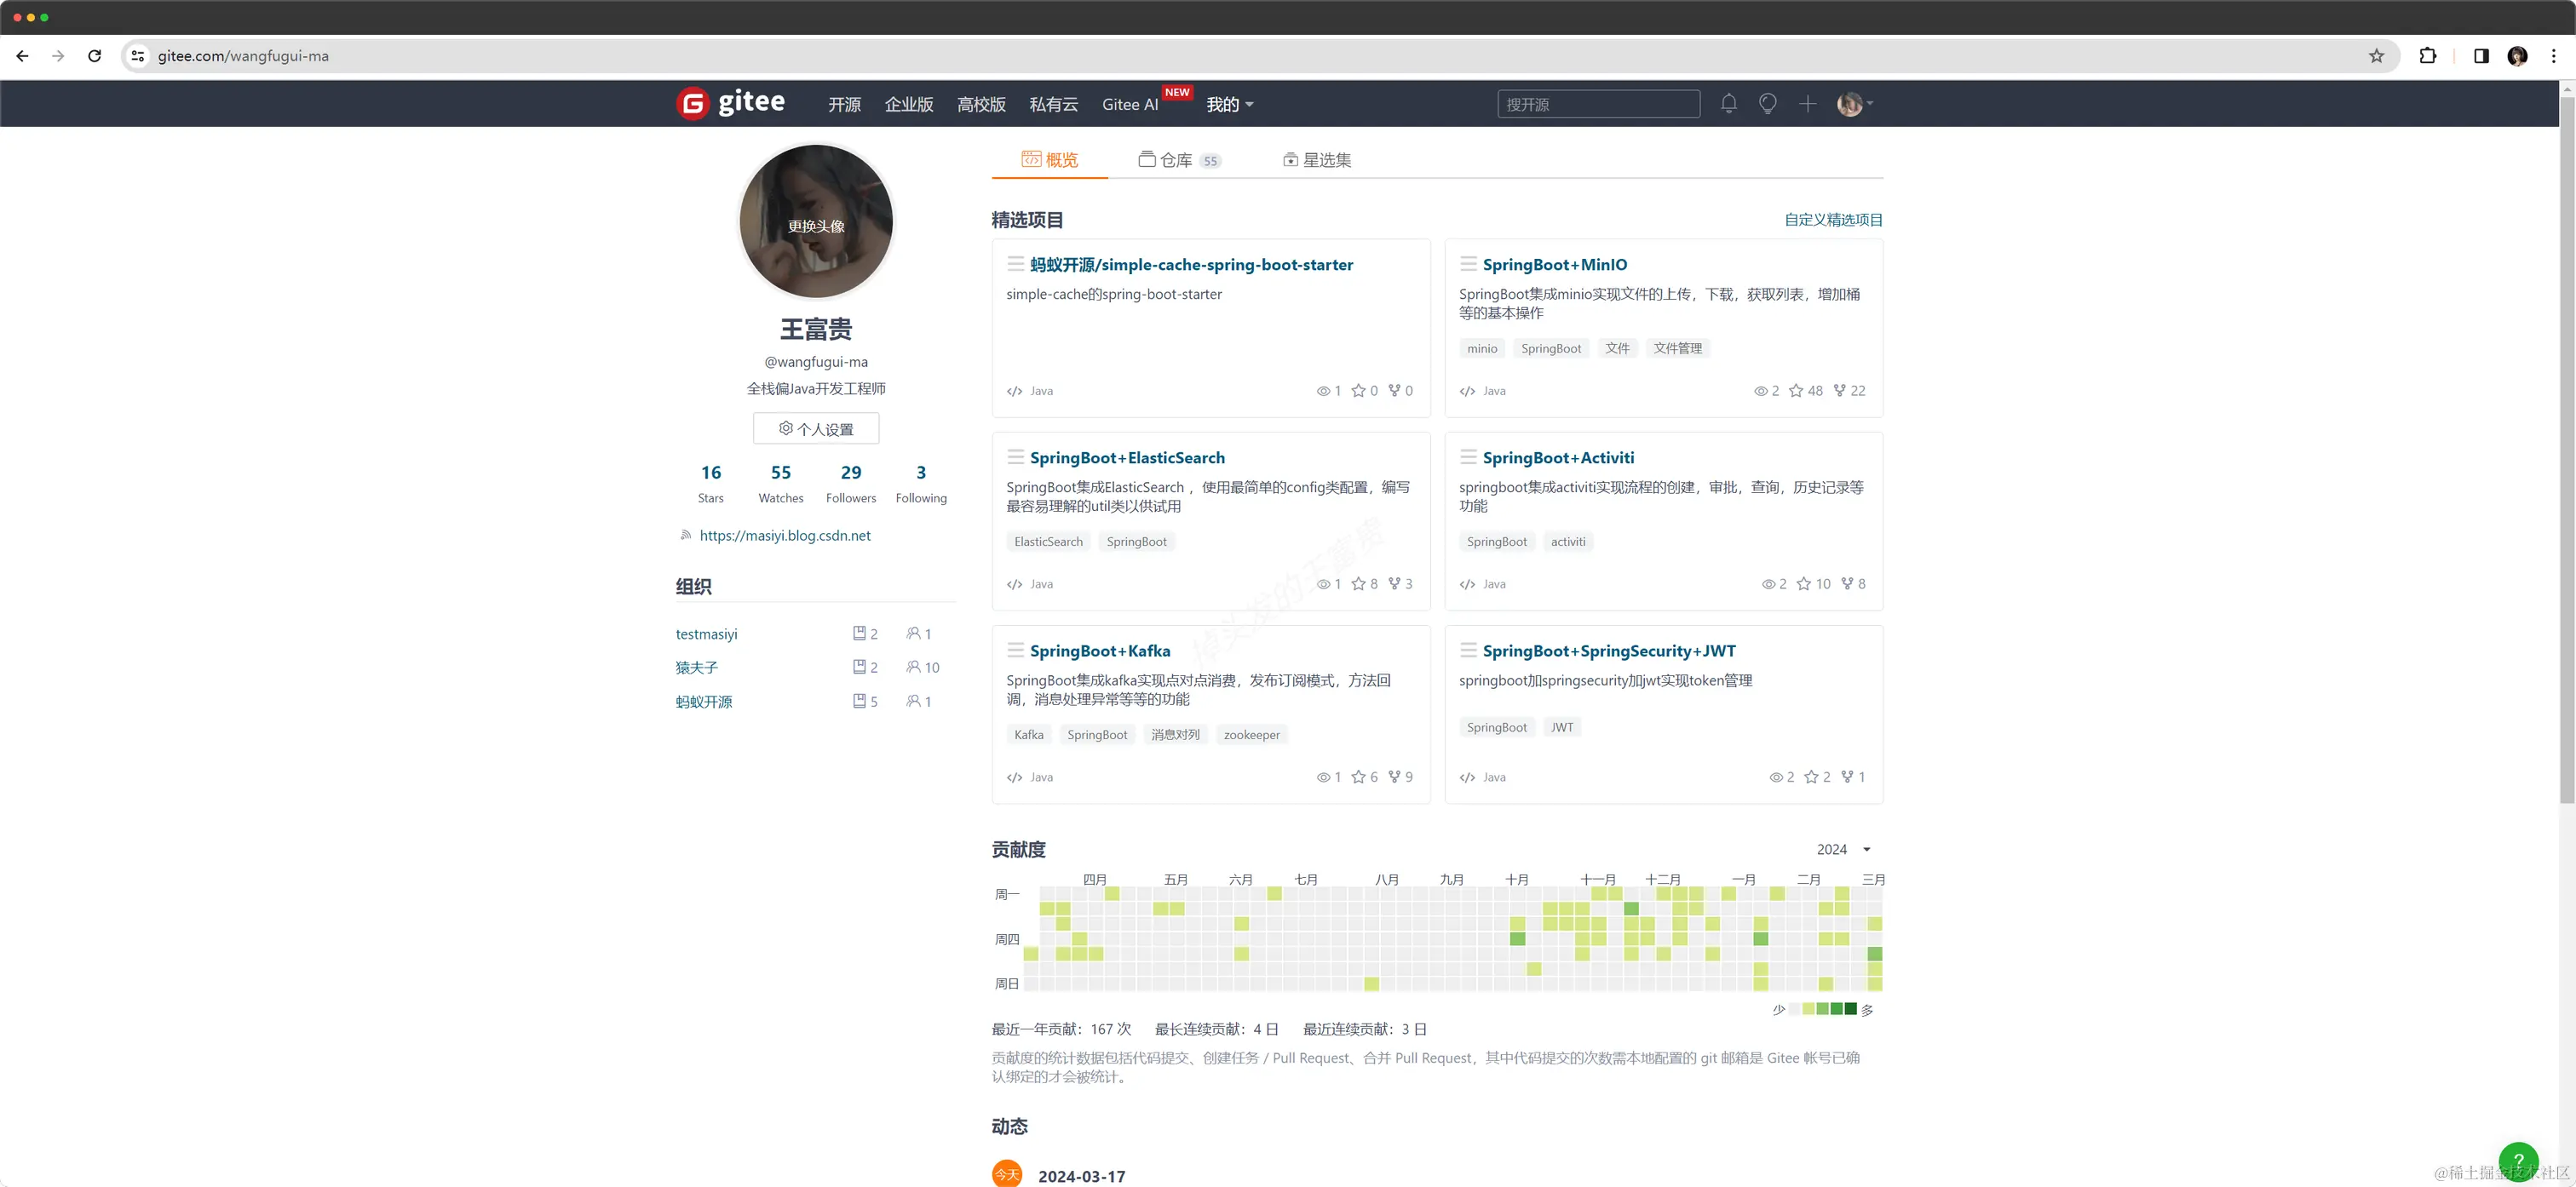Click the 搜开源 search field
2576x1187 pixels.
1597,104
